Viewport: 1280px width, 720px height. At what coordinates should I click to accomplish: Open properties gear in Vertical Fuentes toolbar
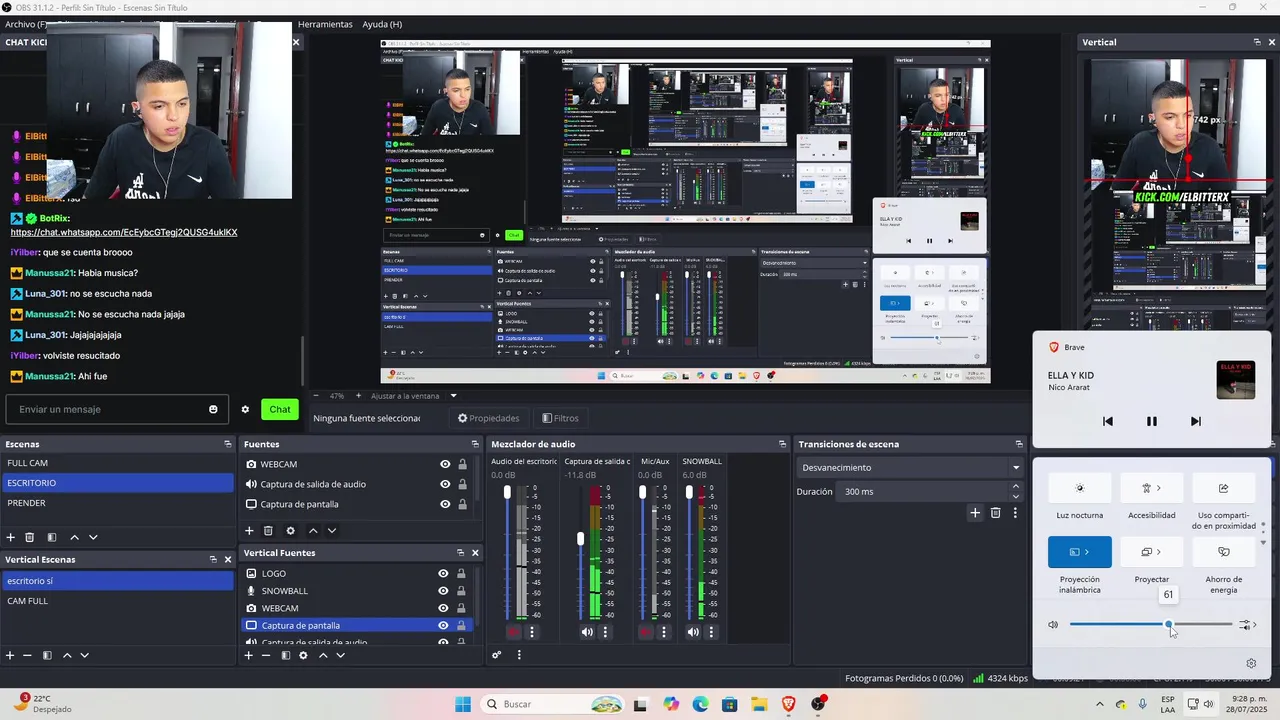coord(303,655)
